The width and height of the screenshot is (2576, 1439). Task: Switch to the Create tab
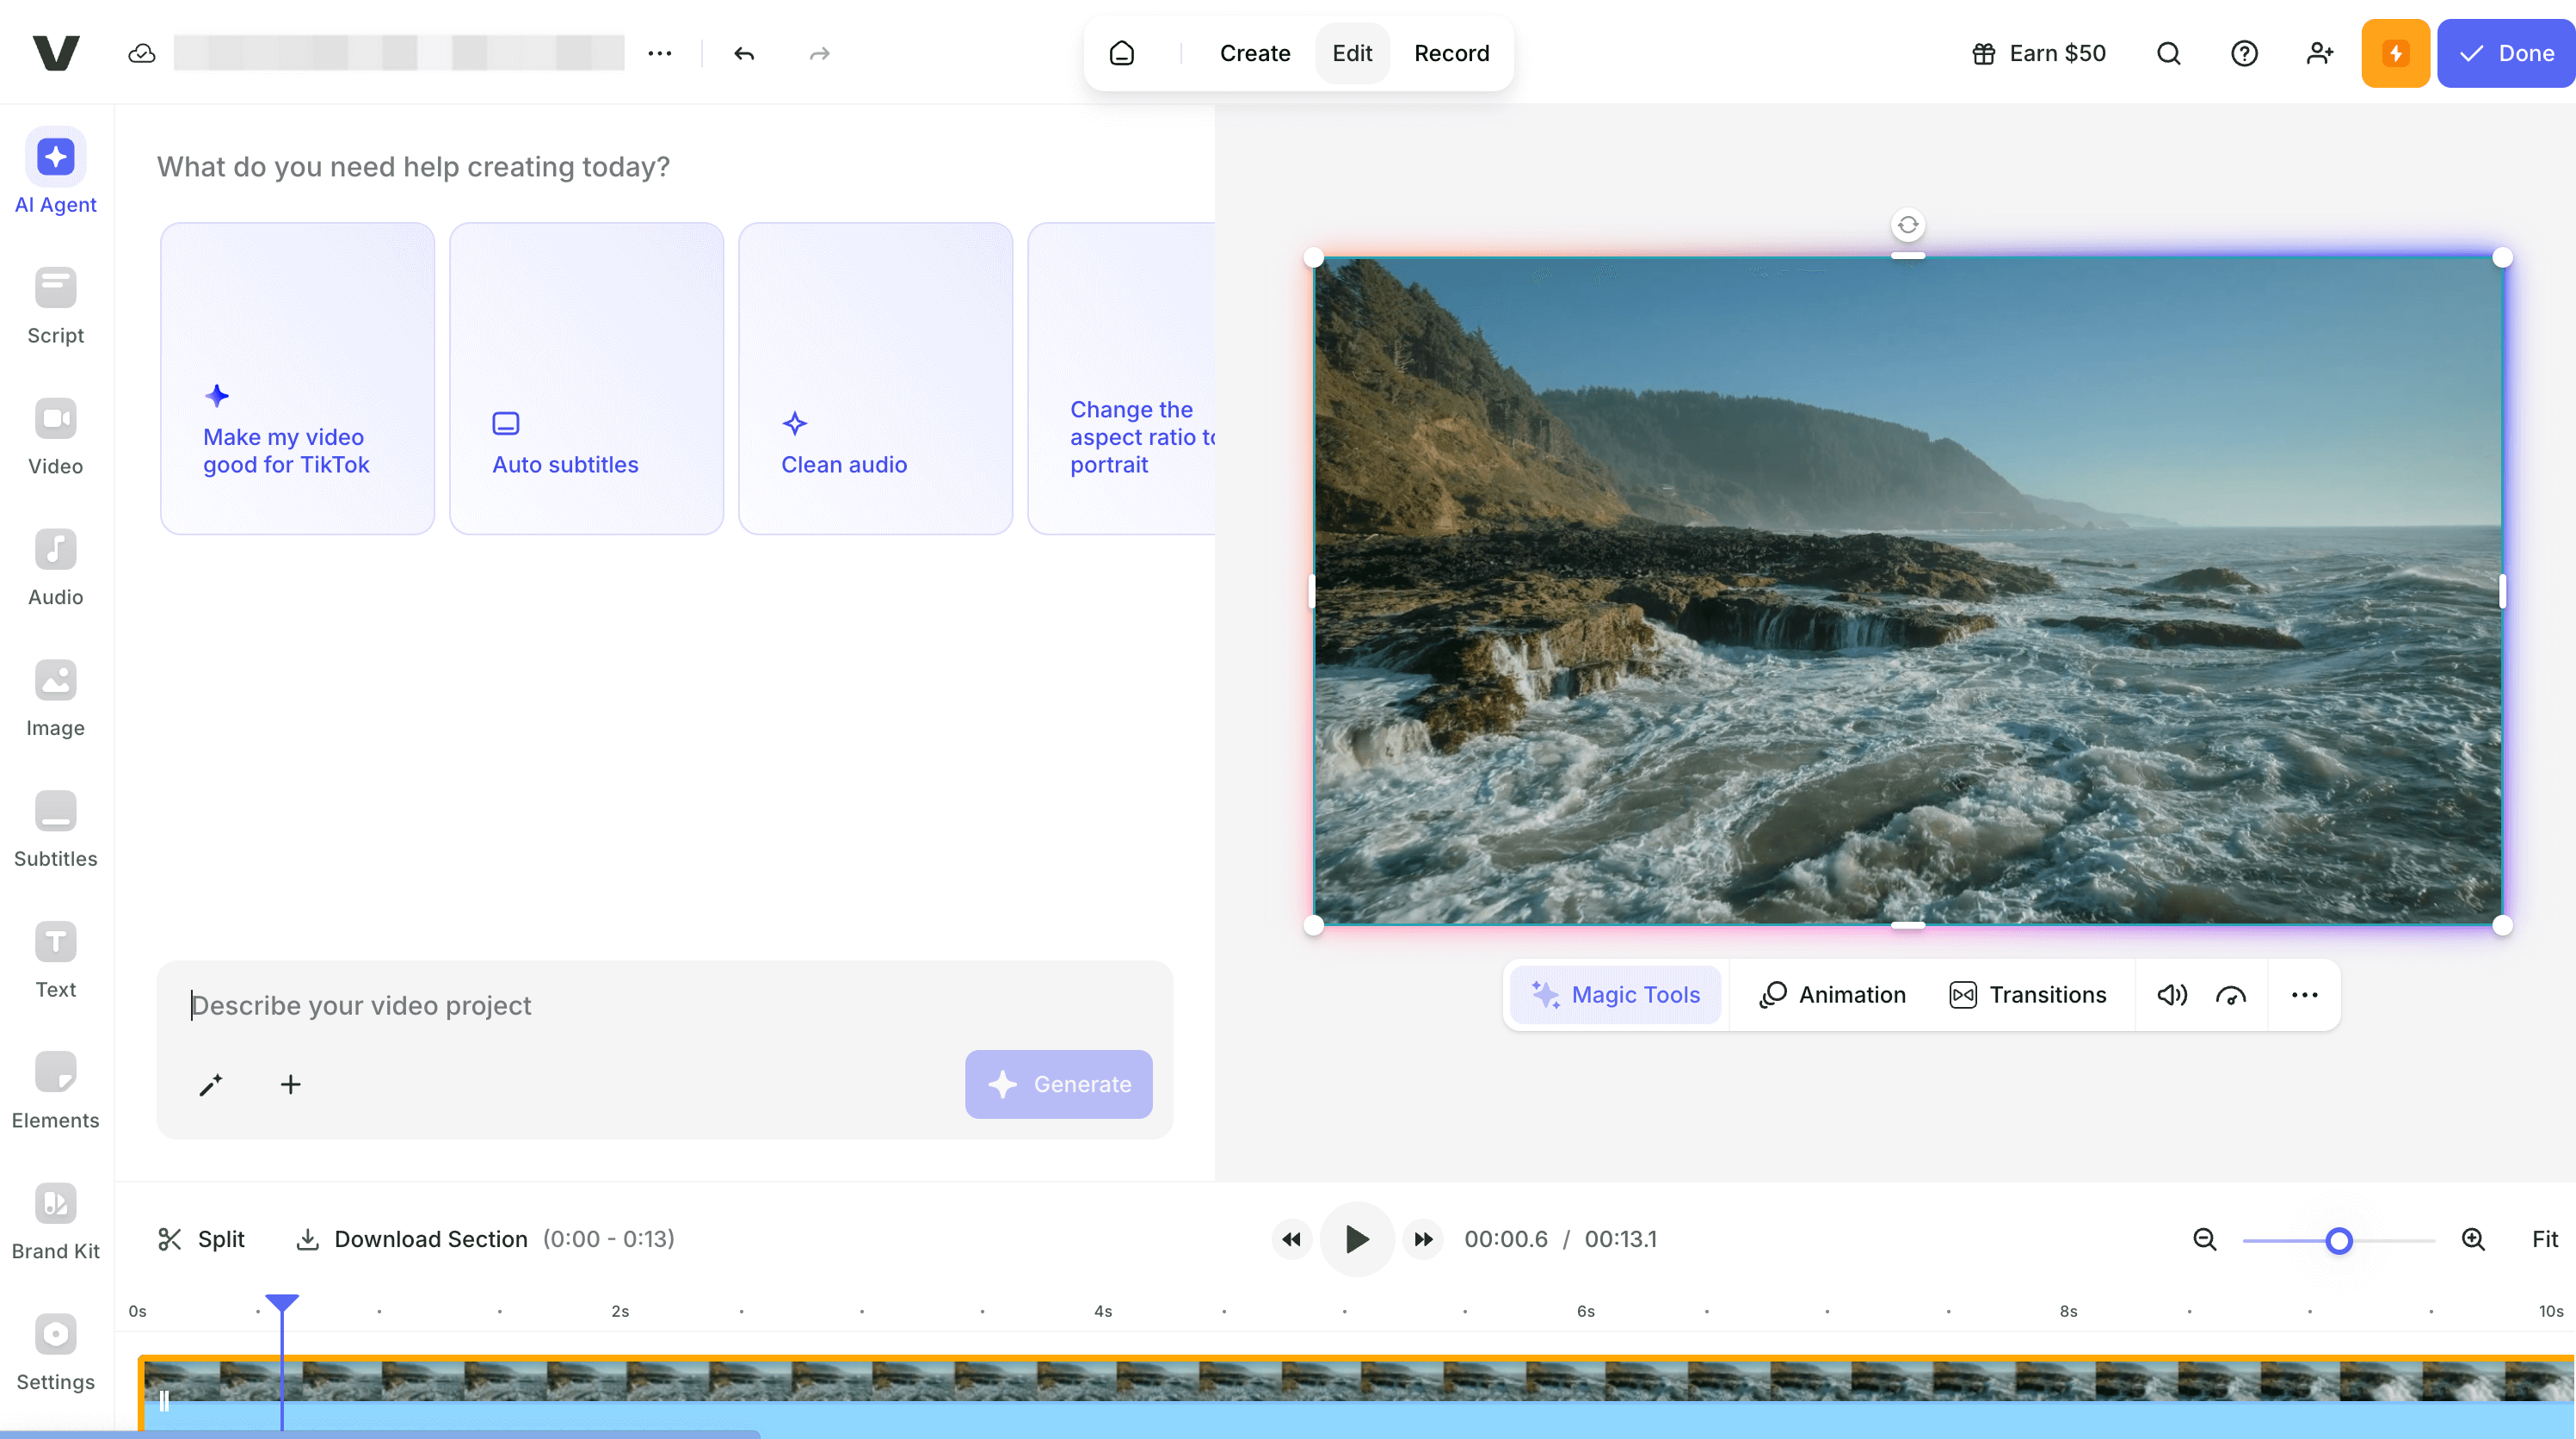1254,53
